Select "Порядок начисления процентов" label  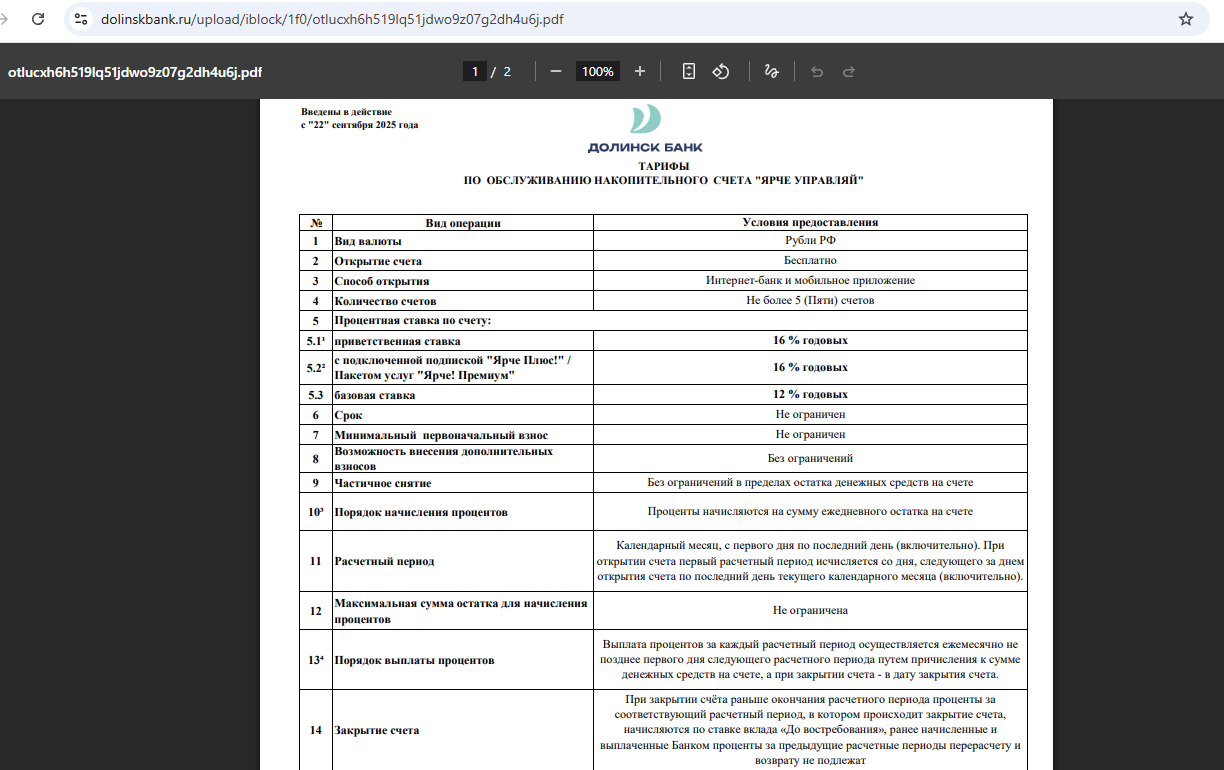[421, 512]
